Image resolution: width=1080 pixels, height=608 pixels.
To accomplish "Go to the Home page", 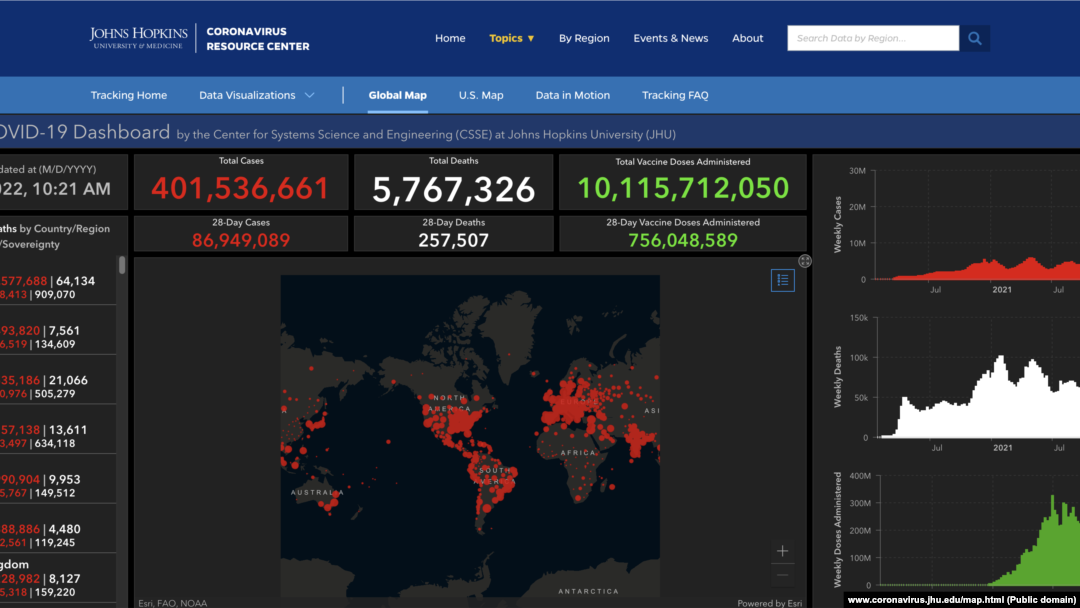I will click(450, 38).
